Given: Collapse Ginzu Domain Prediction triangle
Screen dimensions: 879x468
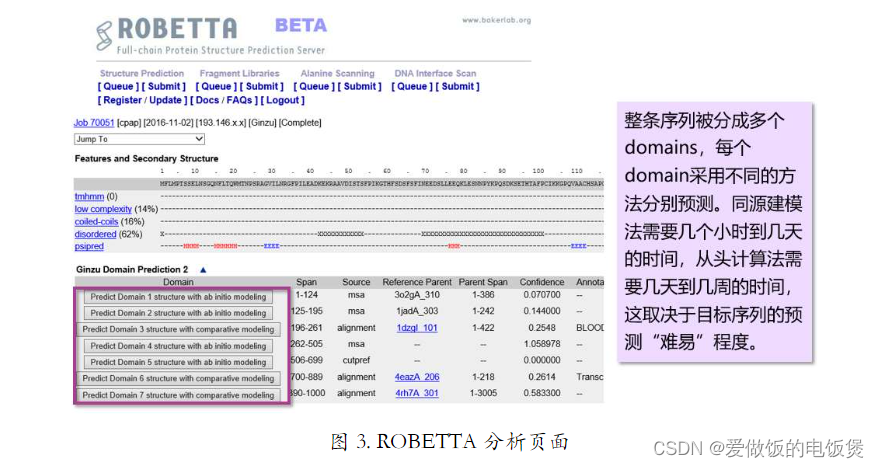Looking at the screenshot, I should 203,270.
